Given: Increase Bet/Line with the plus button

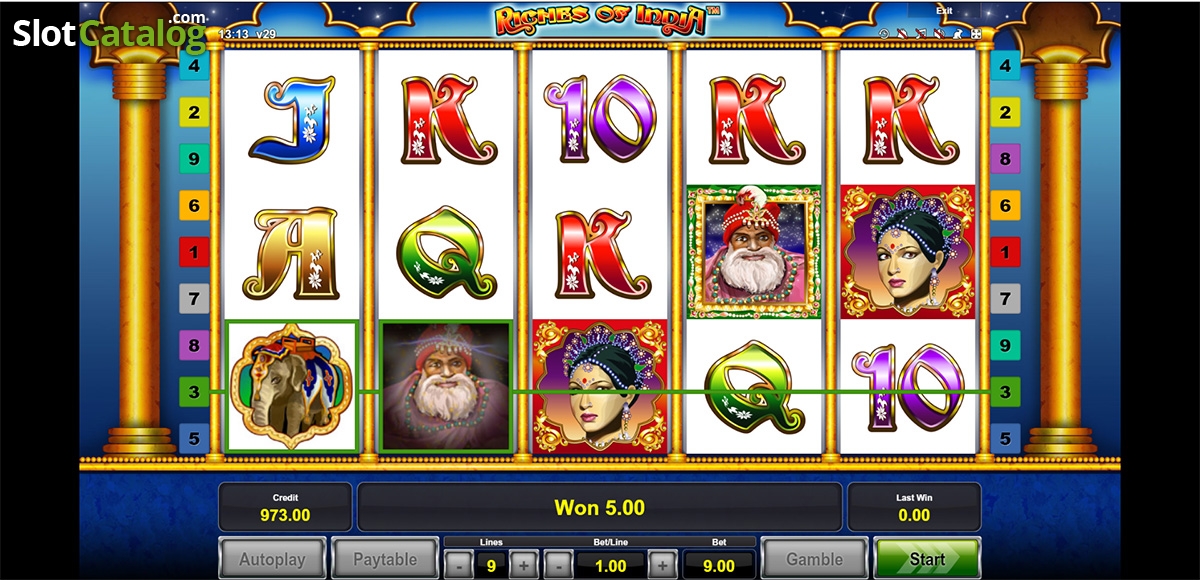Looking at the screenshot, I should click(662, 565).
